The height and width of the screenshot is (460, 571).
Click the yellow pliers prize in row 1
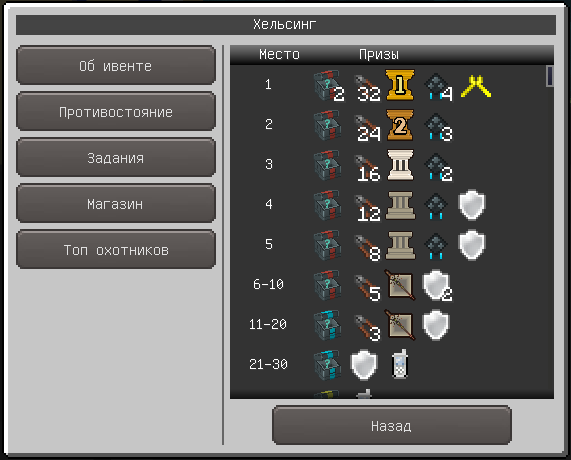(x=476, y=86)
